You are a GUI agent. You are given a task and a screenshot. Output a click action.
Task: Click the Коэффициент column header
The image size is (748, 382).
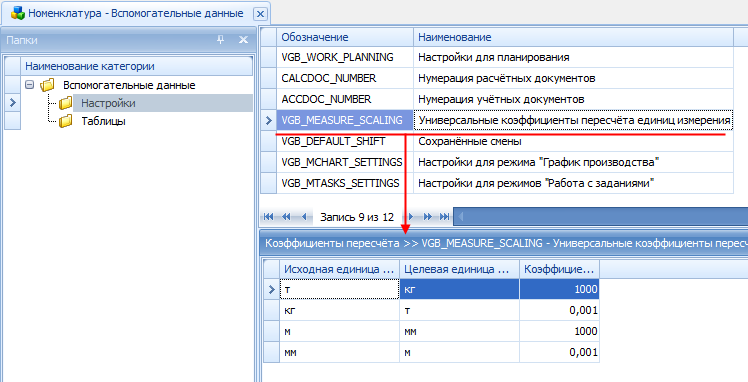(560, 269)
